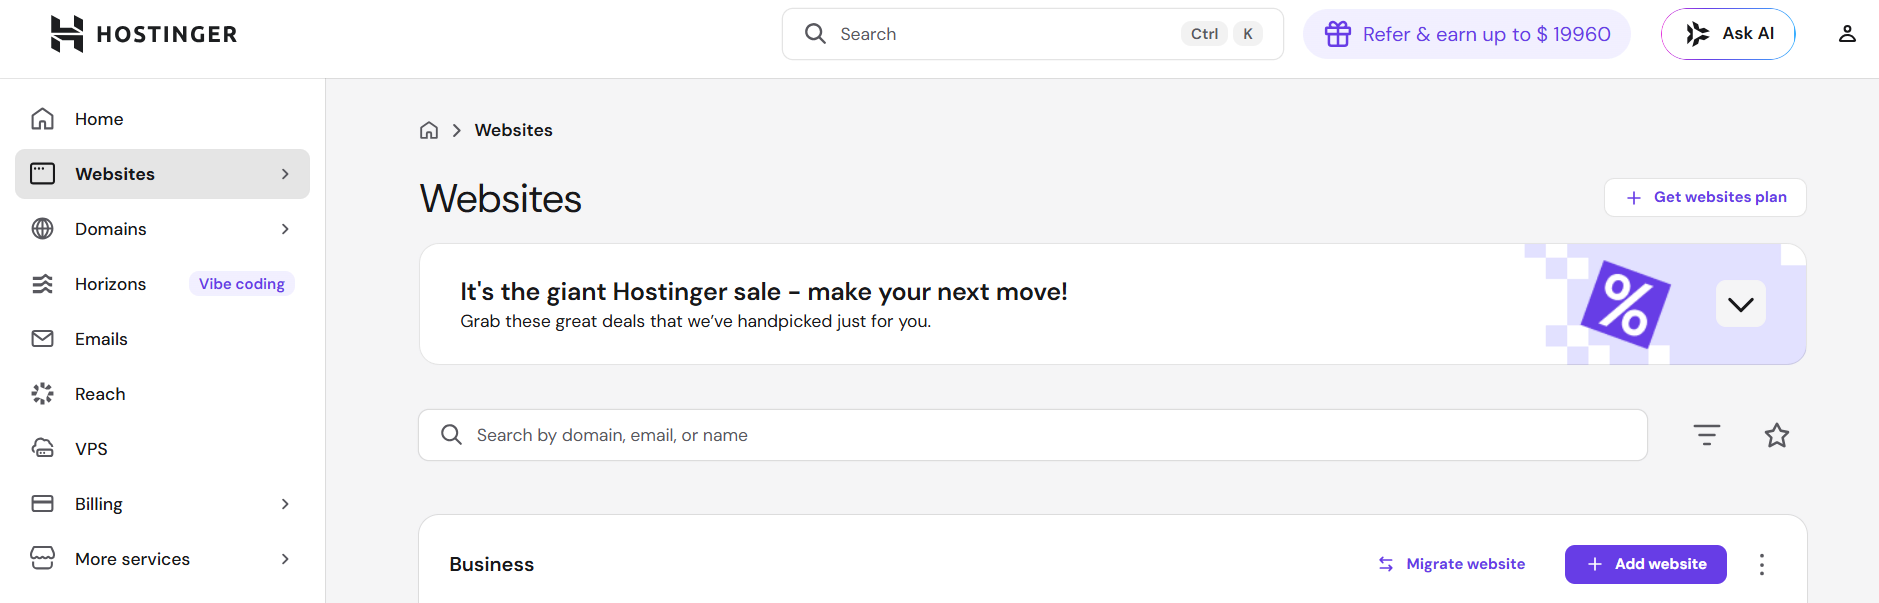Focus the domain, email, or name search field
The width and height of the screenshot is (1879, 603).
point(1040,435)
